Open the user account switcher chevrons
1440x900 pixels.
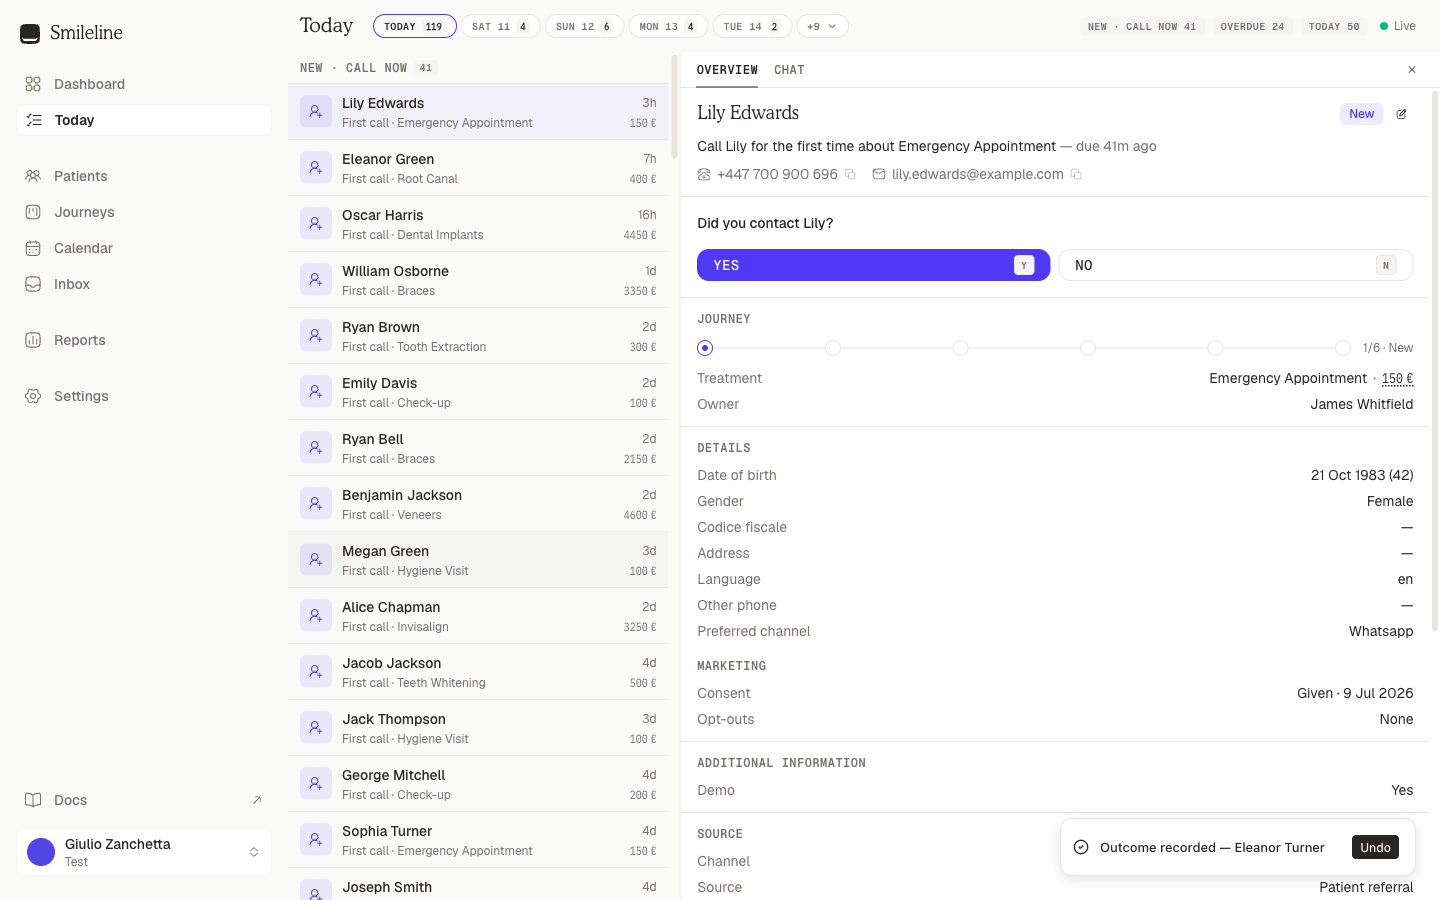(x=254, y=852)
